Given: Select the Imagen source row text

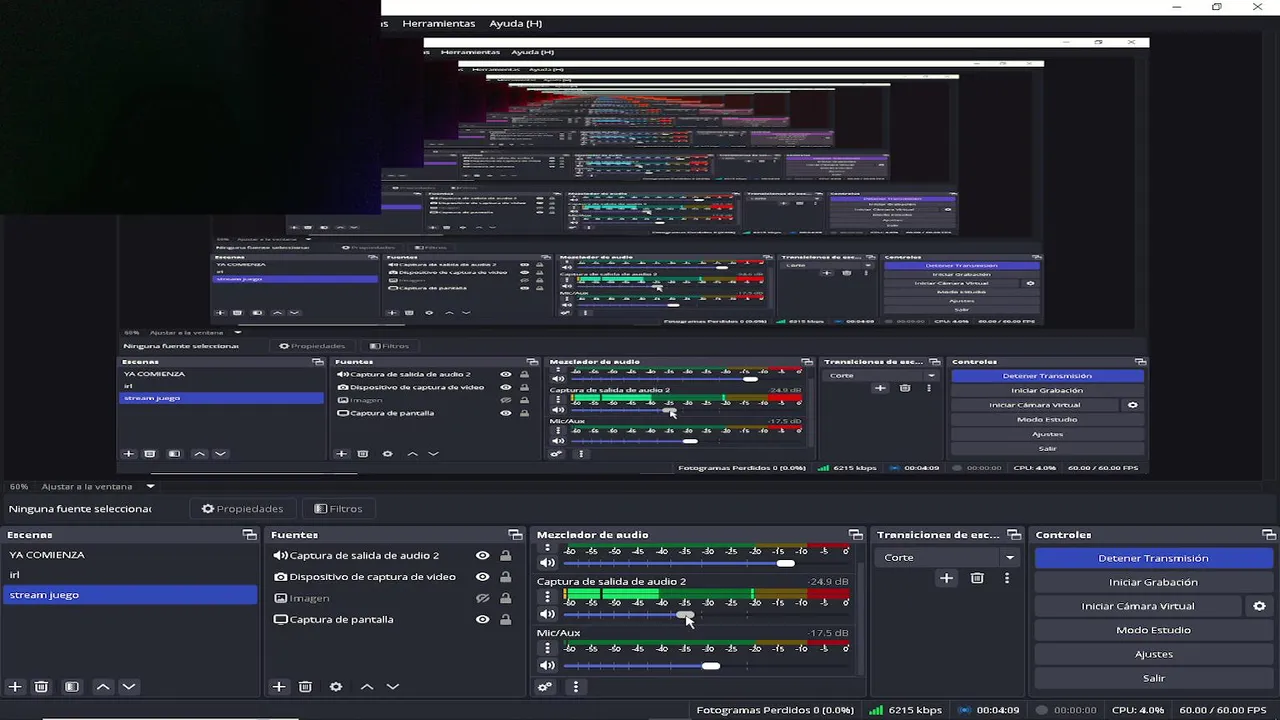Looking at the screenshot, I should (x=309, y=598).
